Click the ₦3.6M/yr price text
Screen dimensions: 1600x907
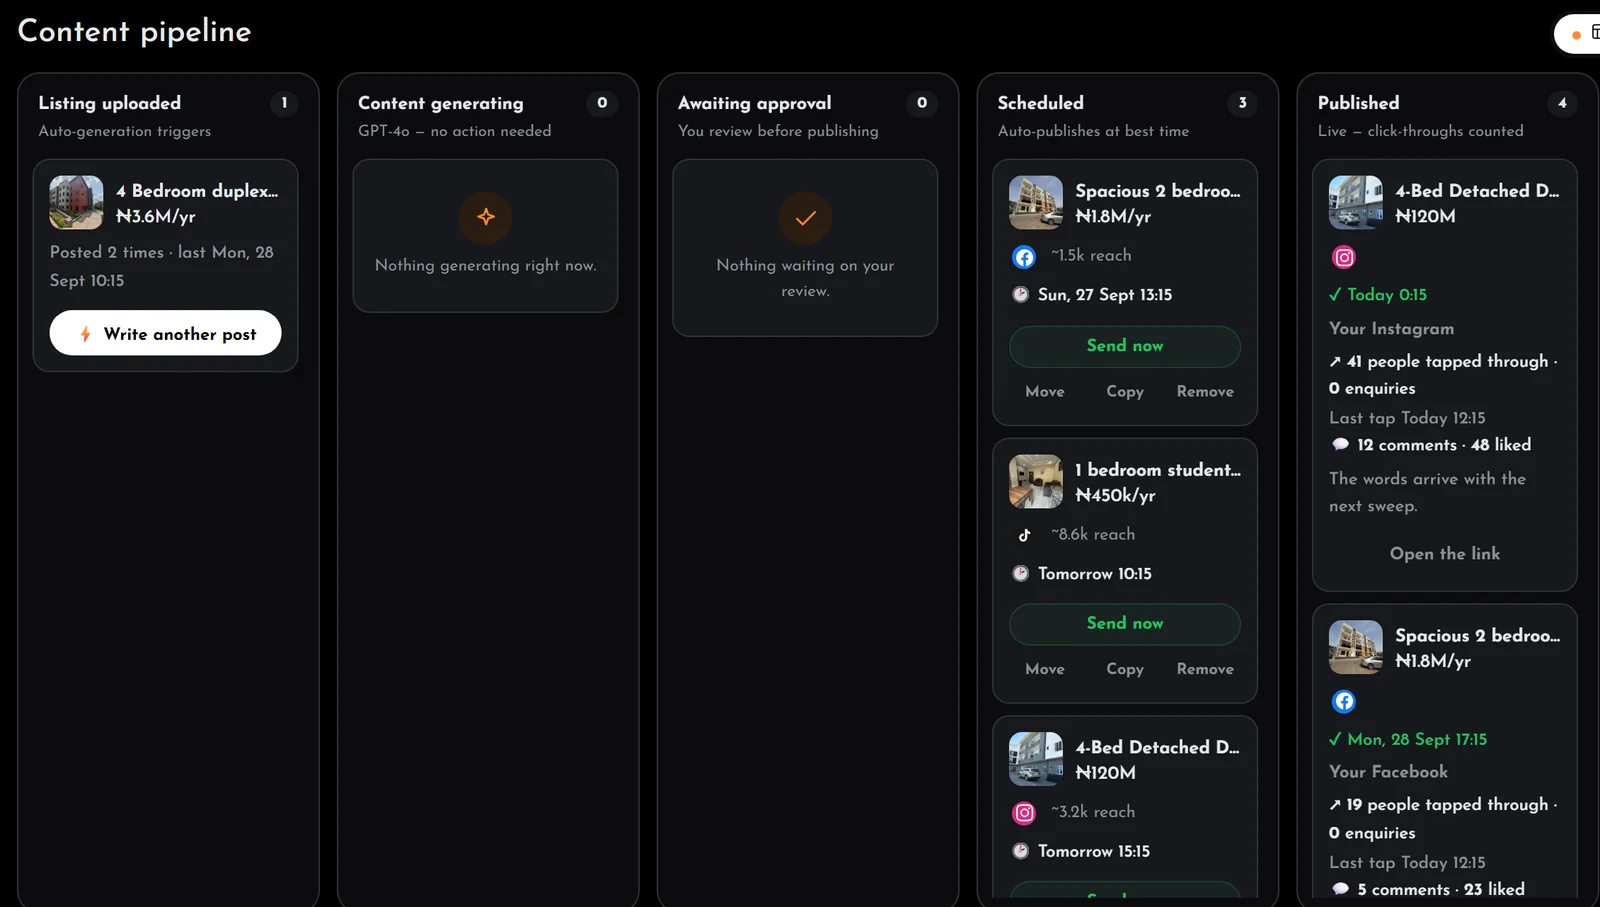[x=156, y=216]
